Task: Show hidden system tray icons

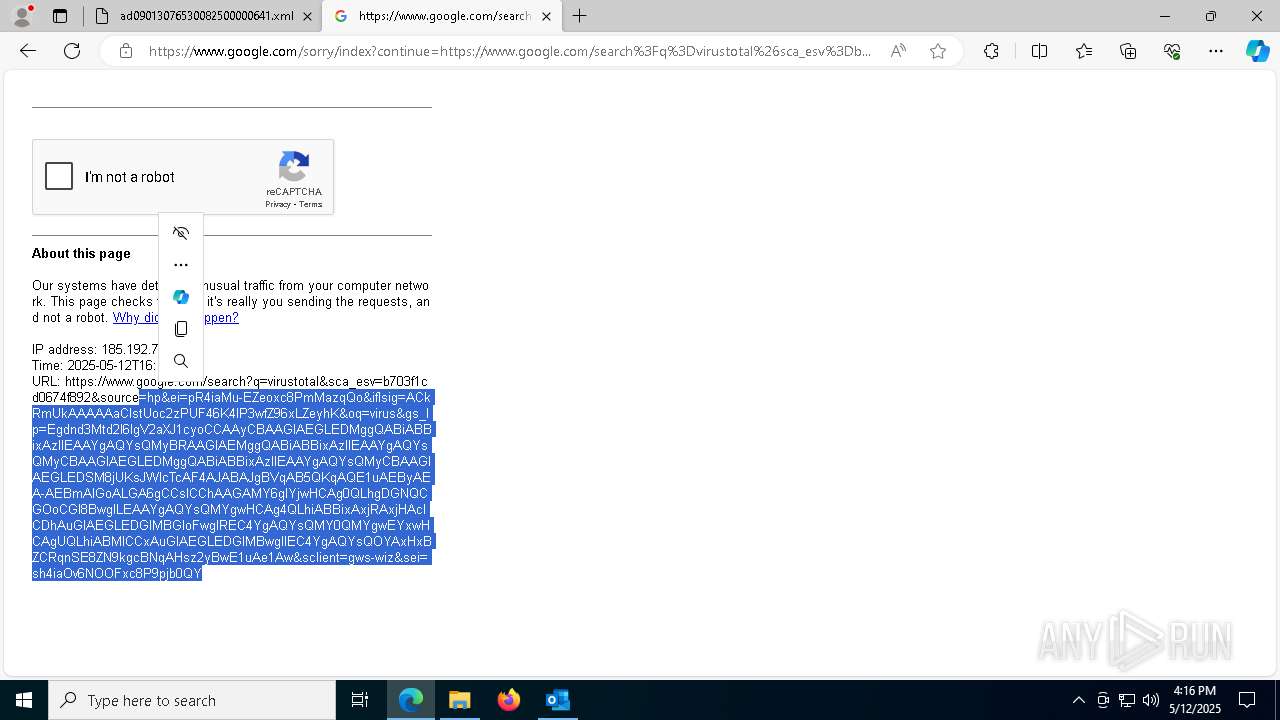Action: click(x=1078, y=700)
